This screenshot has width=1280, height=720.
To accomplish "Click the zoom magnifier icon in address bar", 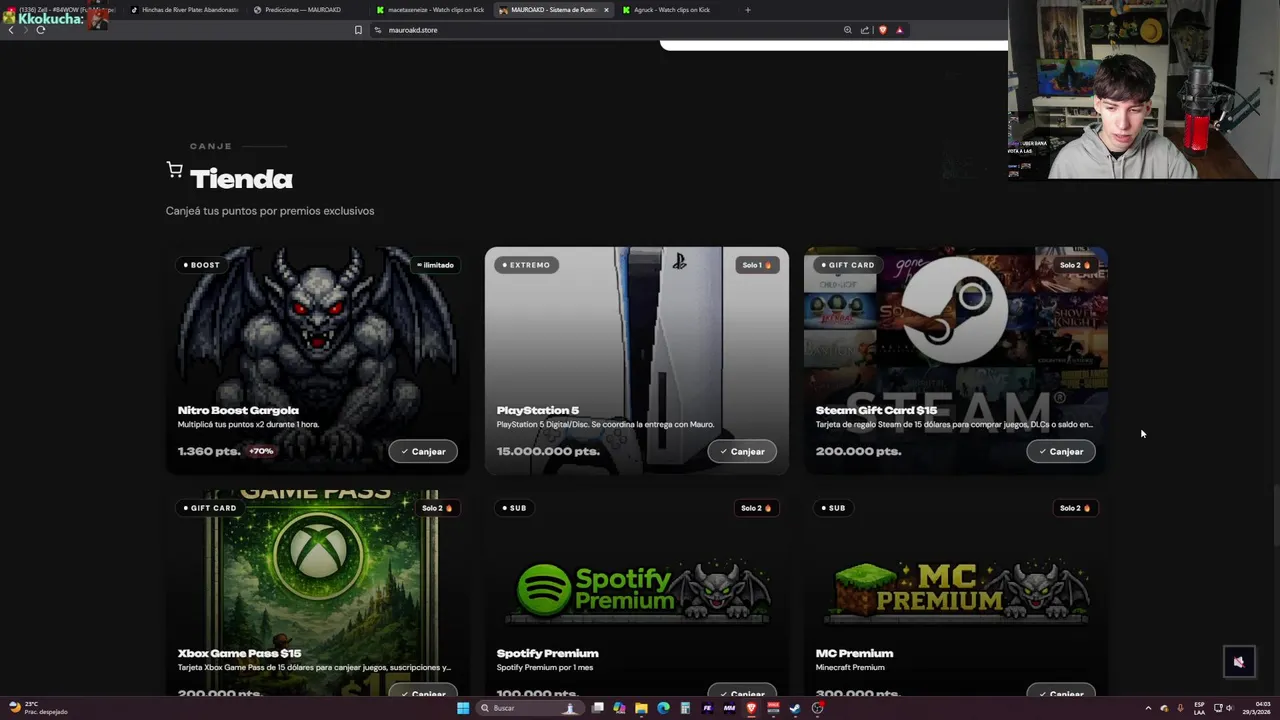I will [x=848, y=30].
